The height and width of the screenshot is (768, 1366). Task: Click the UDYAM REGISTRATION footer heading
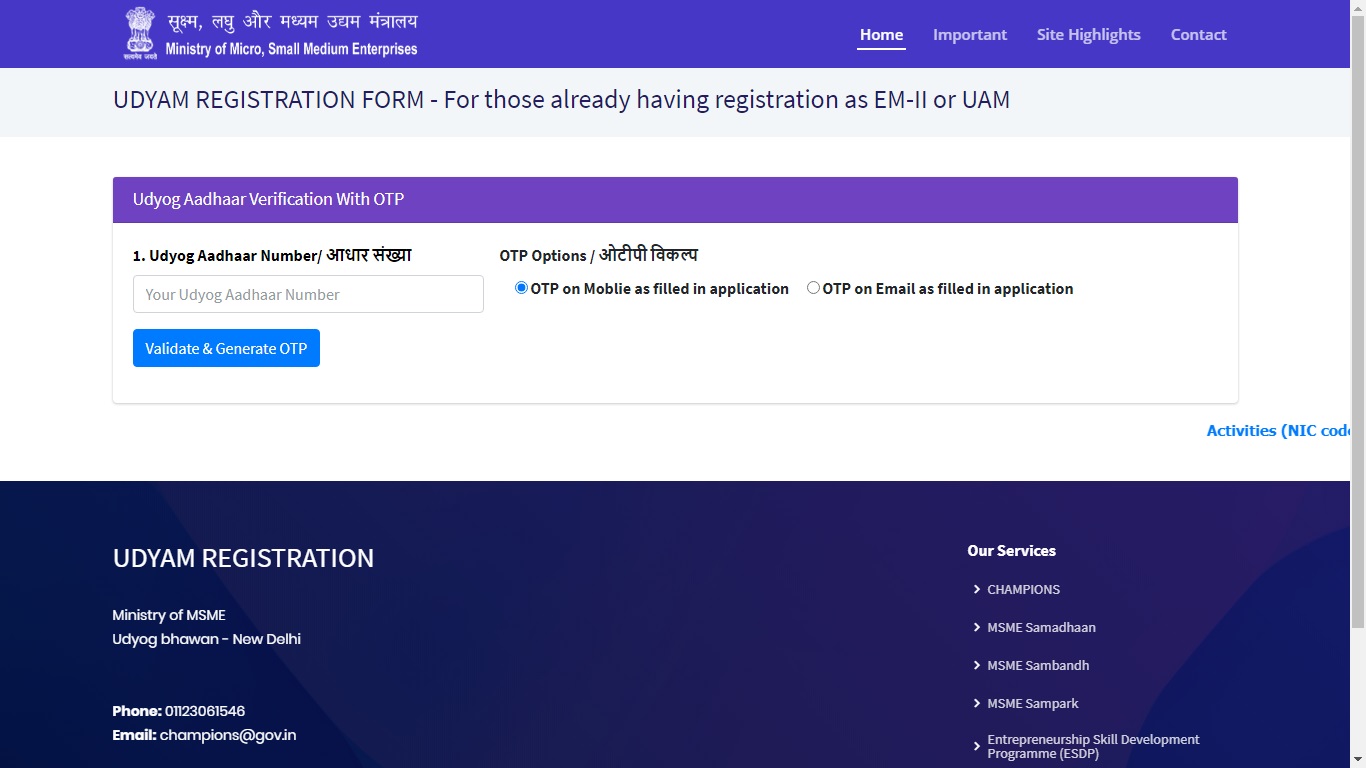(243, 558)
